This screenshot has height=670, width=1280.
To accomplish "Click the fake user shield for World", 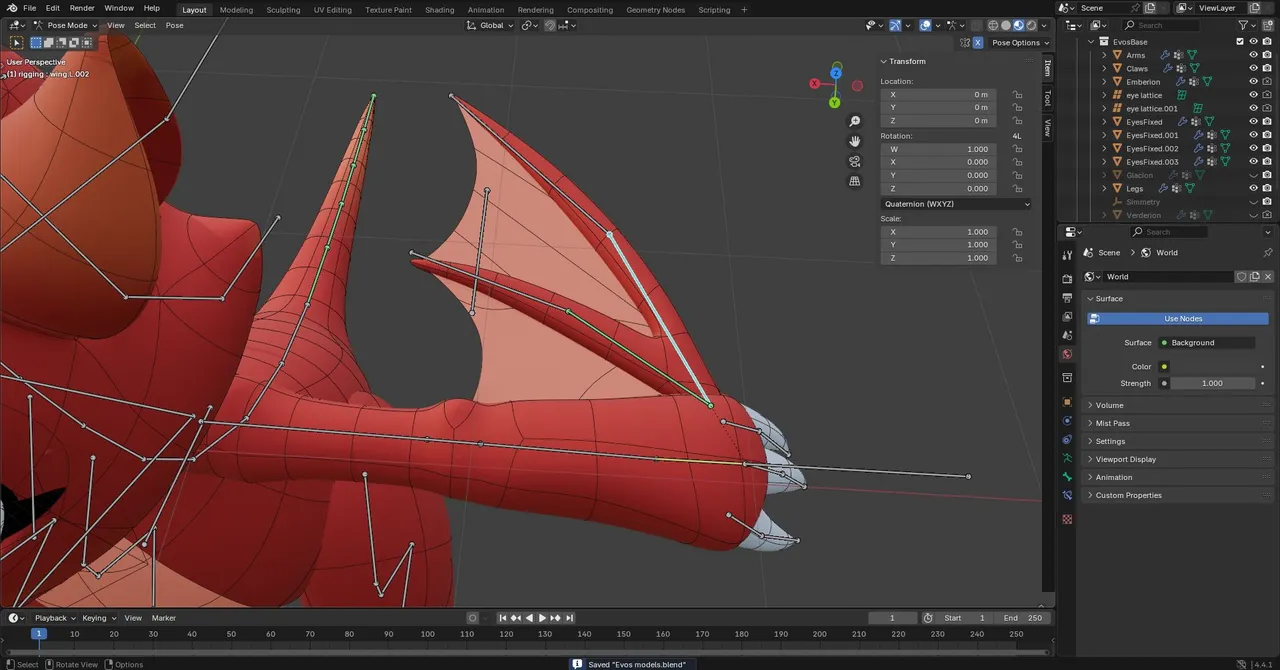I will pos(1241,277).
